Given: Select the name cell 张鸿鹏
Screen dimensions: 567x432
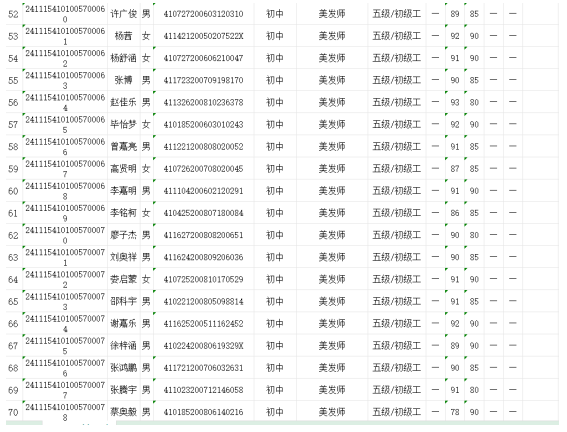Looking at the screenshot, I should [x=124, y=368].
